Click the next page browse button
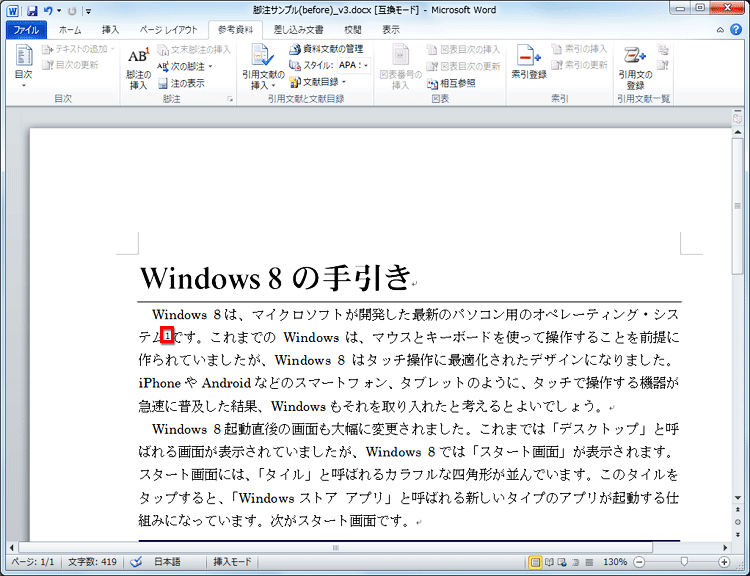The image size is (750, 576). pyautogui.click(x=737, y=534)
